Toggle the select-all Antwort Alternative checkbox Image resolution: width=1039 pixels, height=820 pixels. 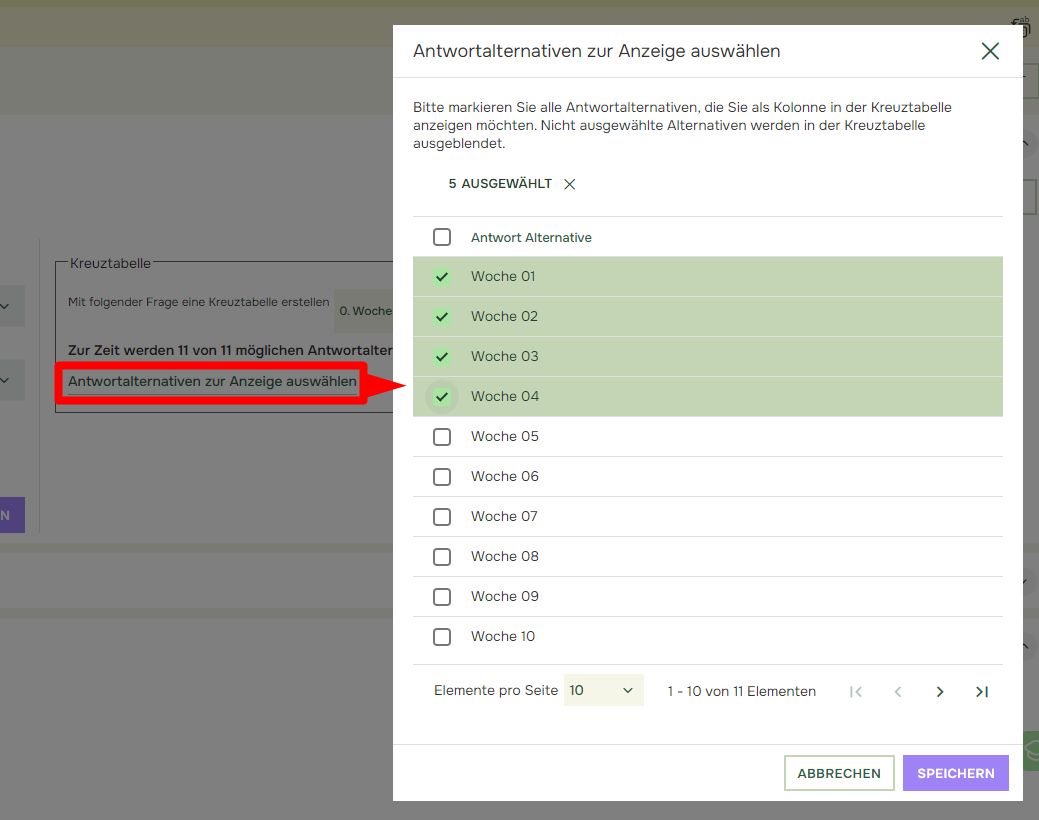[x=442, y=237]
